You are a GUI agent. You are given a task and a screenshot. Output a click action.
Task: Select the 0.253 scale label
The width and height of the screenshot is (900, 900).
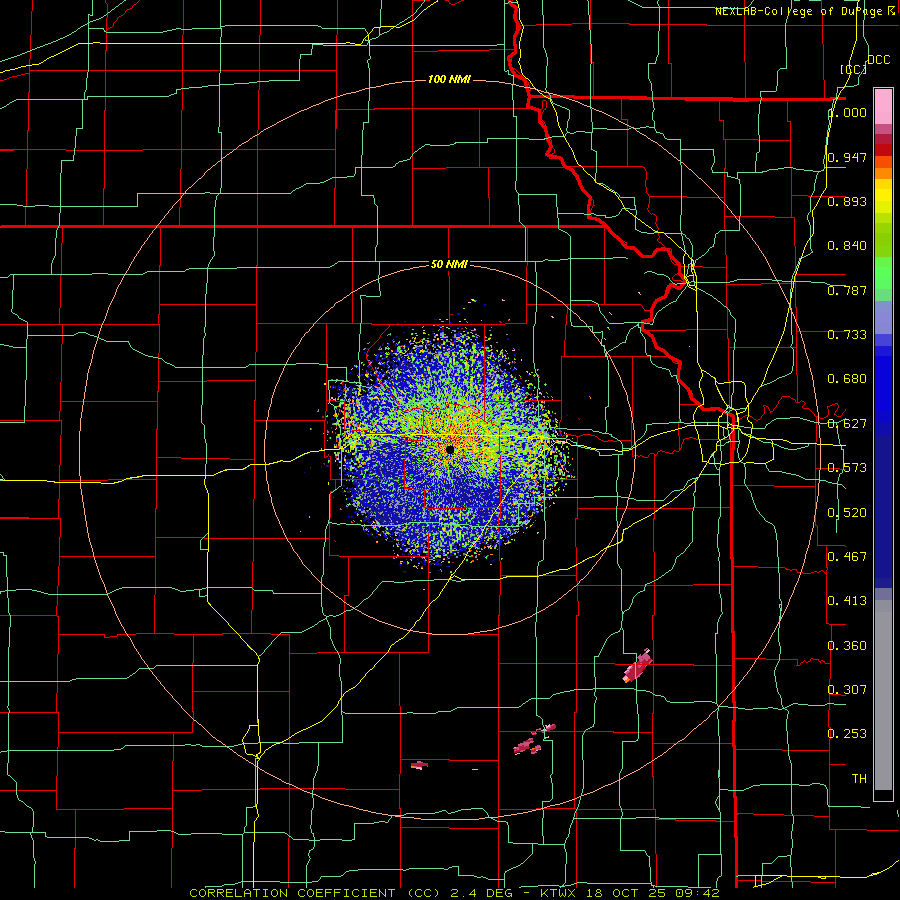[x=847, y=734]
